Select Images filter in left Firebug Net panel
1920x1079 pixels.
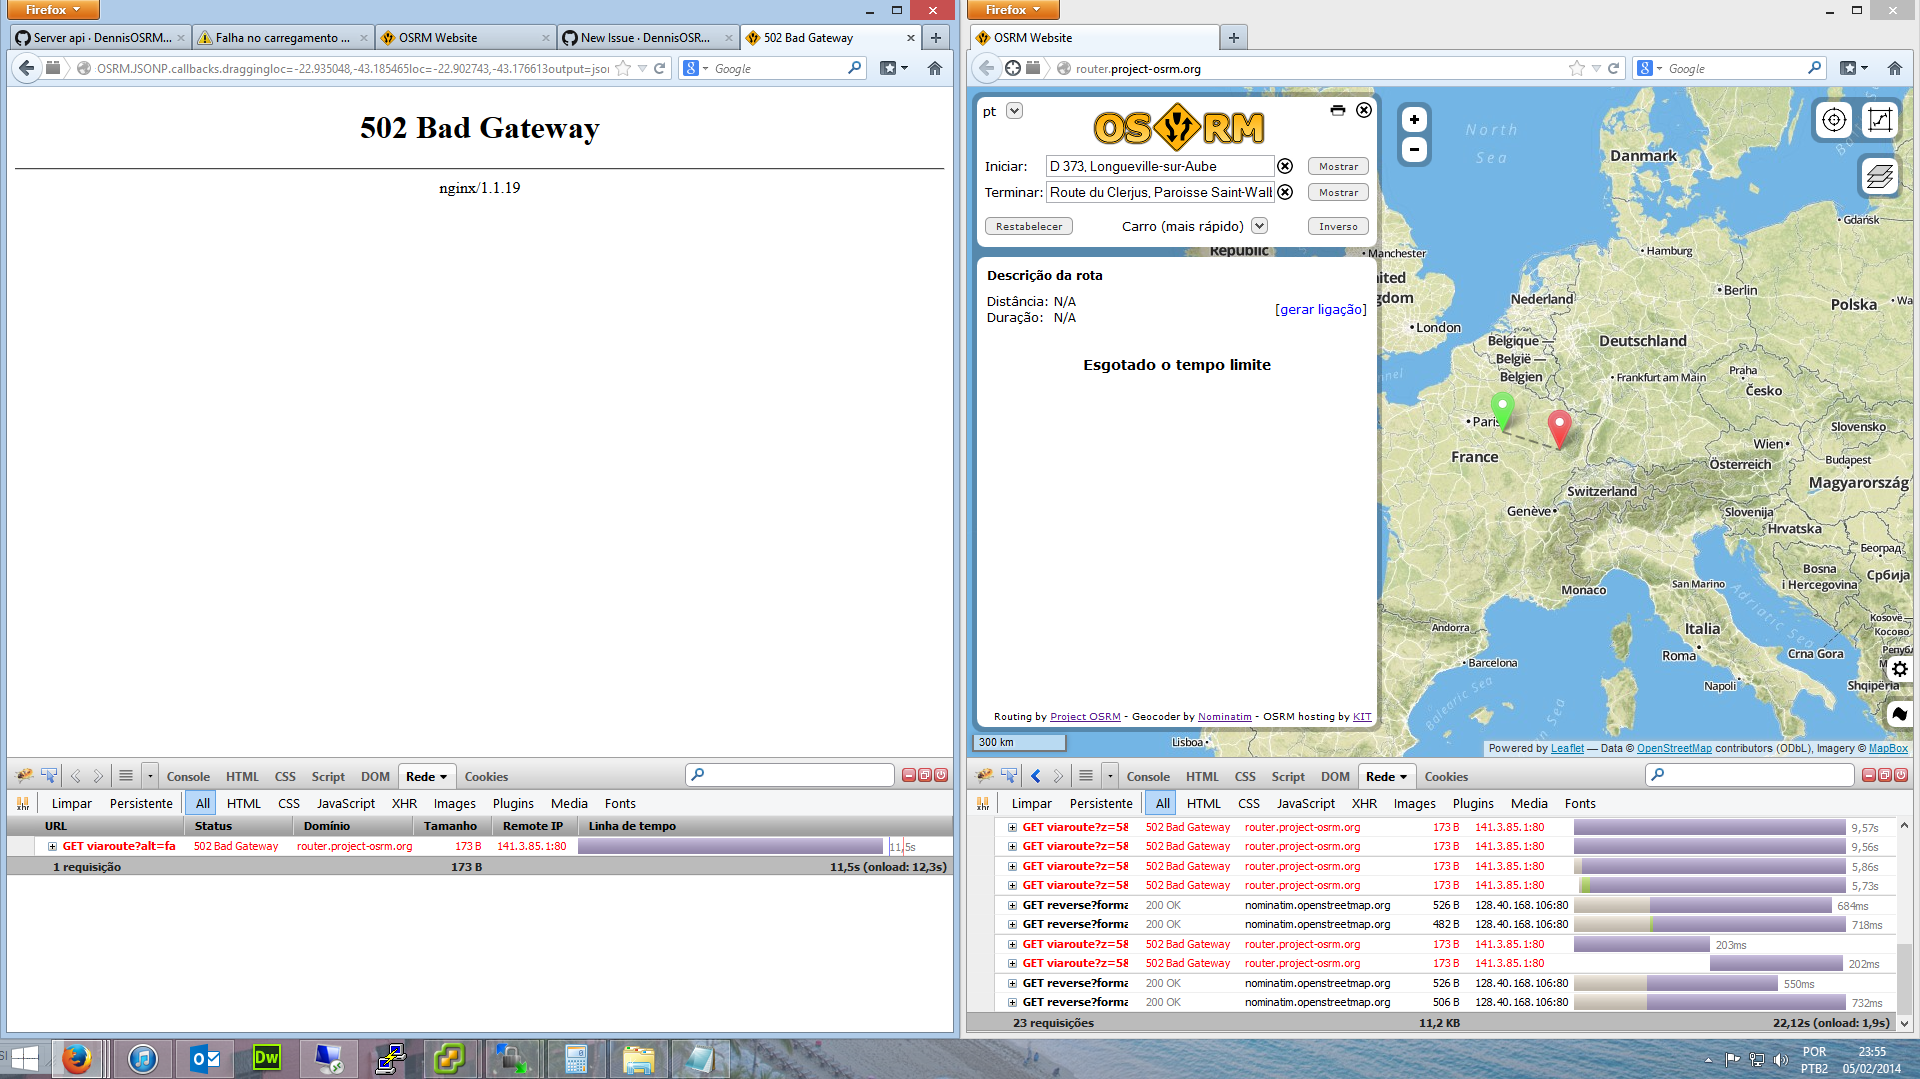(455, 803)
